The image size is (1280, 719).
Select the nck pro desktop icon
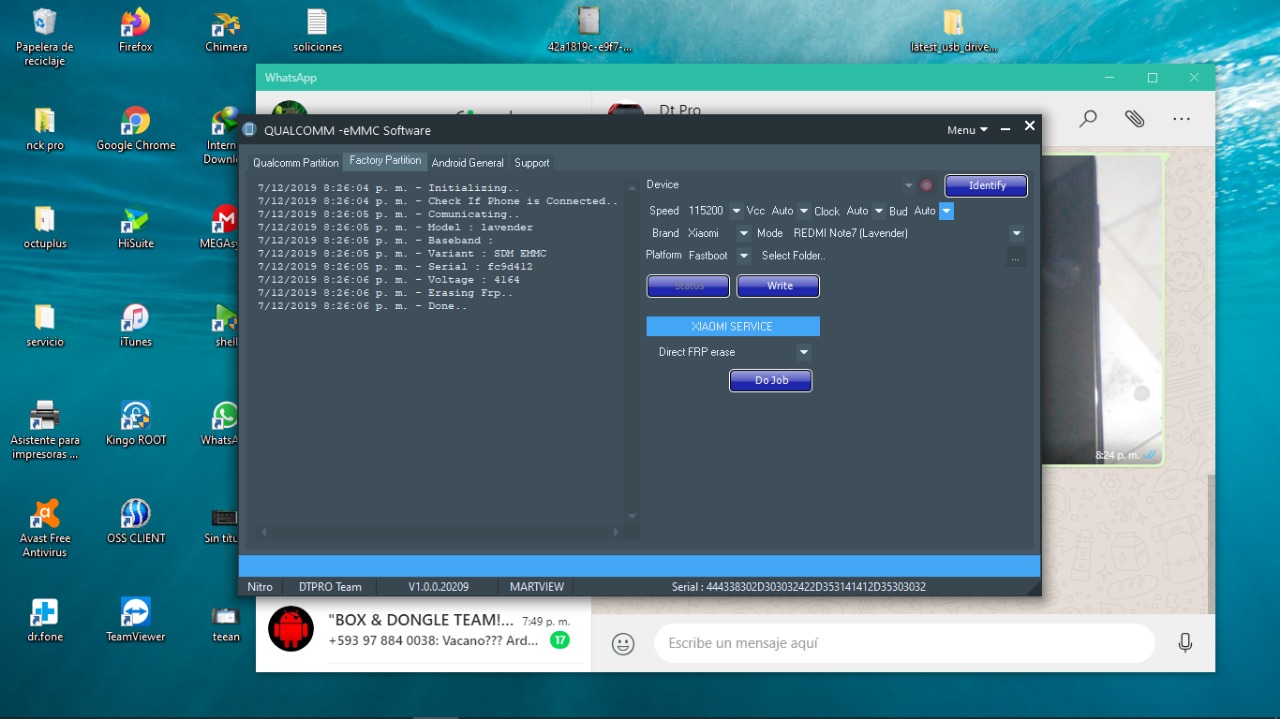click(44, 129)
